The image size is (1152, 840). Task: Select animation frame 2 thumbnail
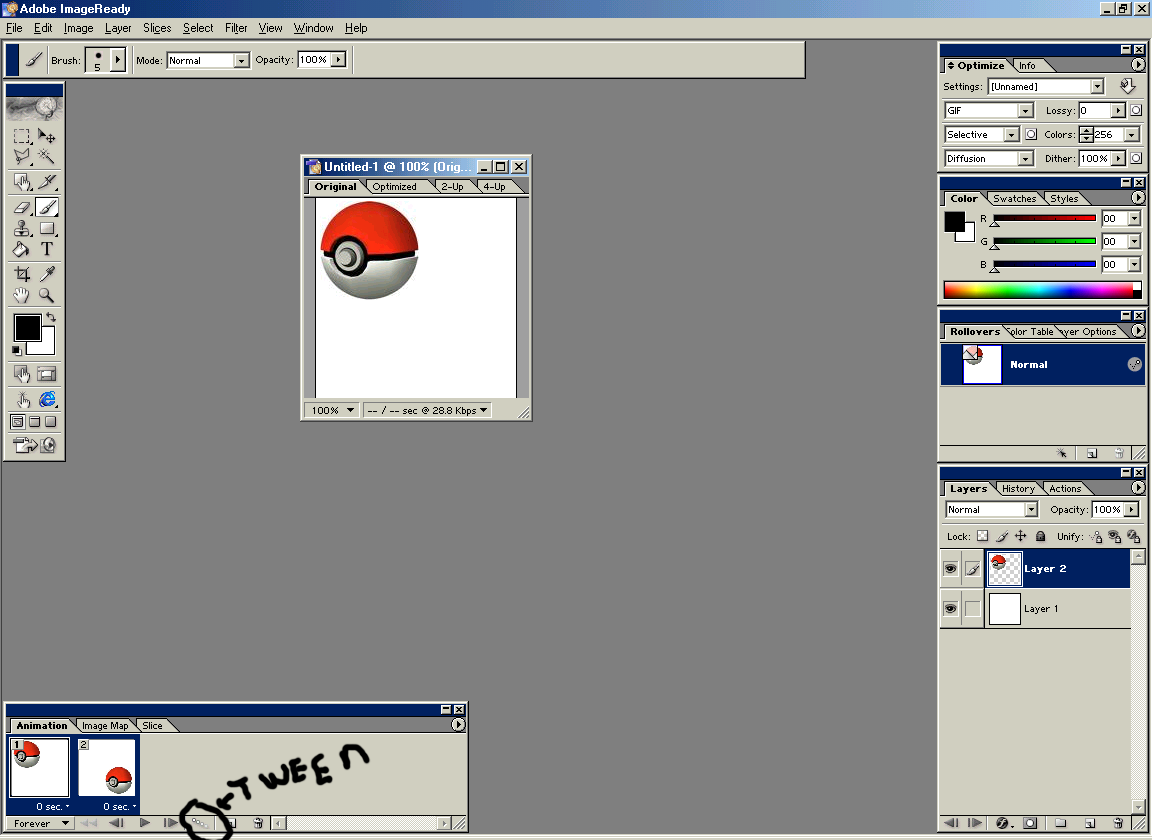(x=107, y=767)
